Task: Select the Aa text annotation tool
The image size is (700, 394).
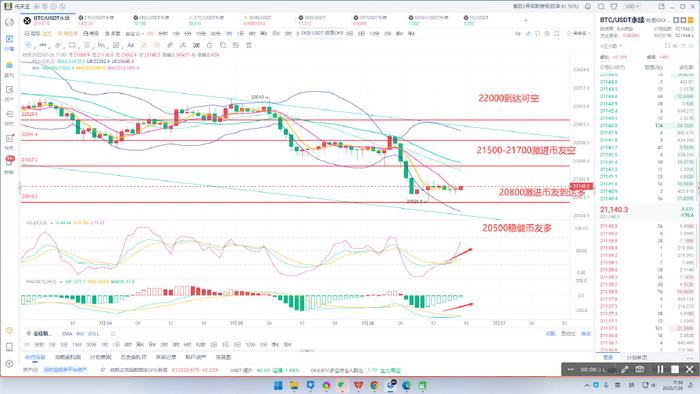Action: (130, 45)
